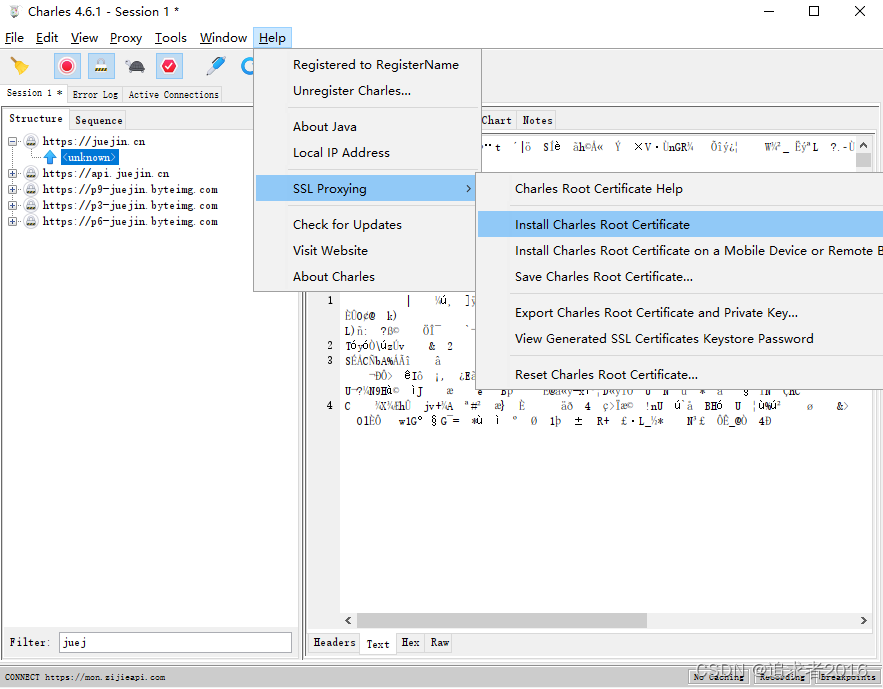This screenshot has width=883, height=689.
Task: Toggle breakpoints red hexagon icon
Action: tap(169, 66)
